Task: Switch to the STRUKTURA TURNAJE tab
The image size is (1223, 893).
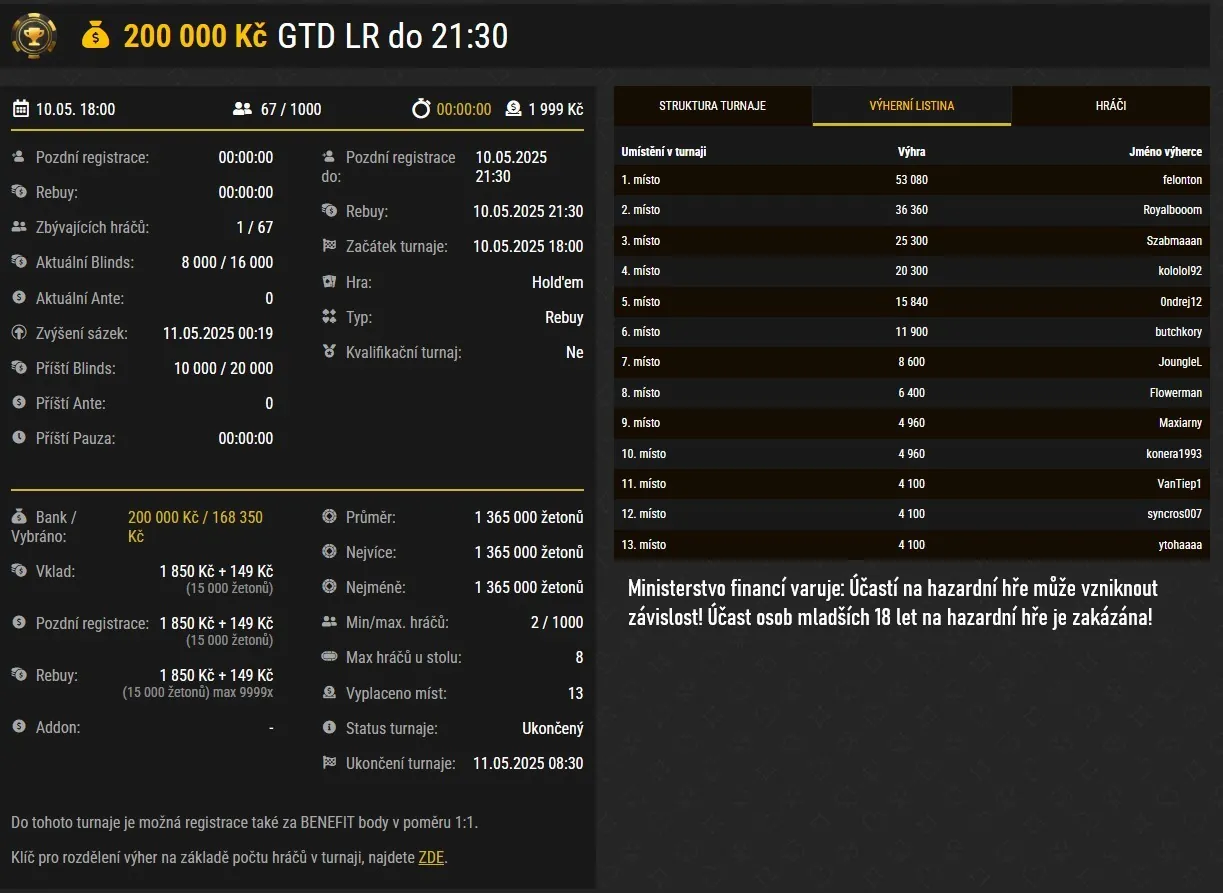Action: (711, 105)
